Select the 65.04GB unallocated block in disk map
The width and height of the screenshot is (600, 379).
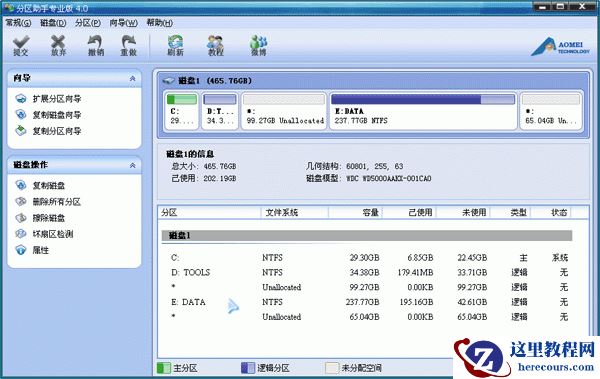(551, 111)
